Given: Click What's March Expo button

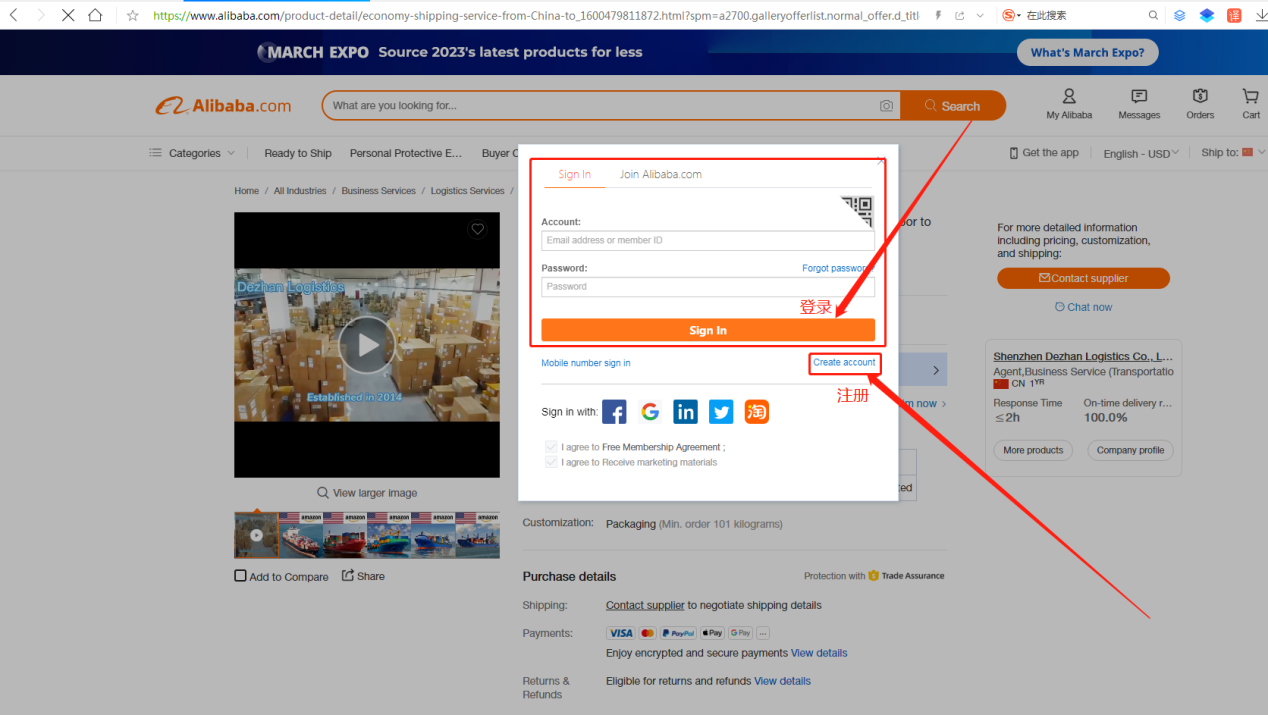Looking at the screenshot, I should click(x=1087, y=52).
